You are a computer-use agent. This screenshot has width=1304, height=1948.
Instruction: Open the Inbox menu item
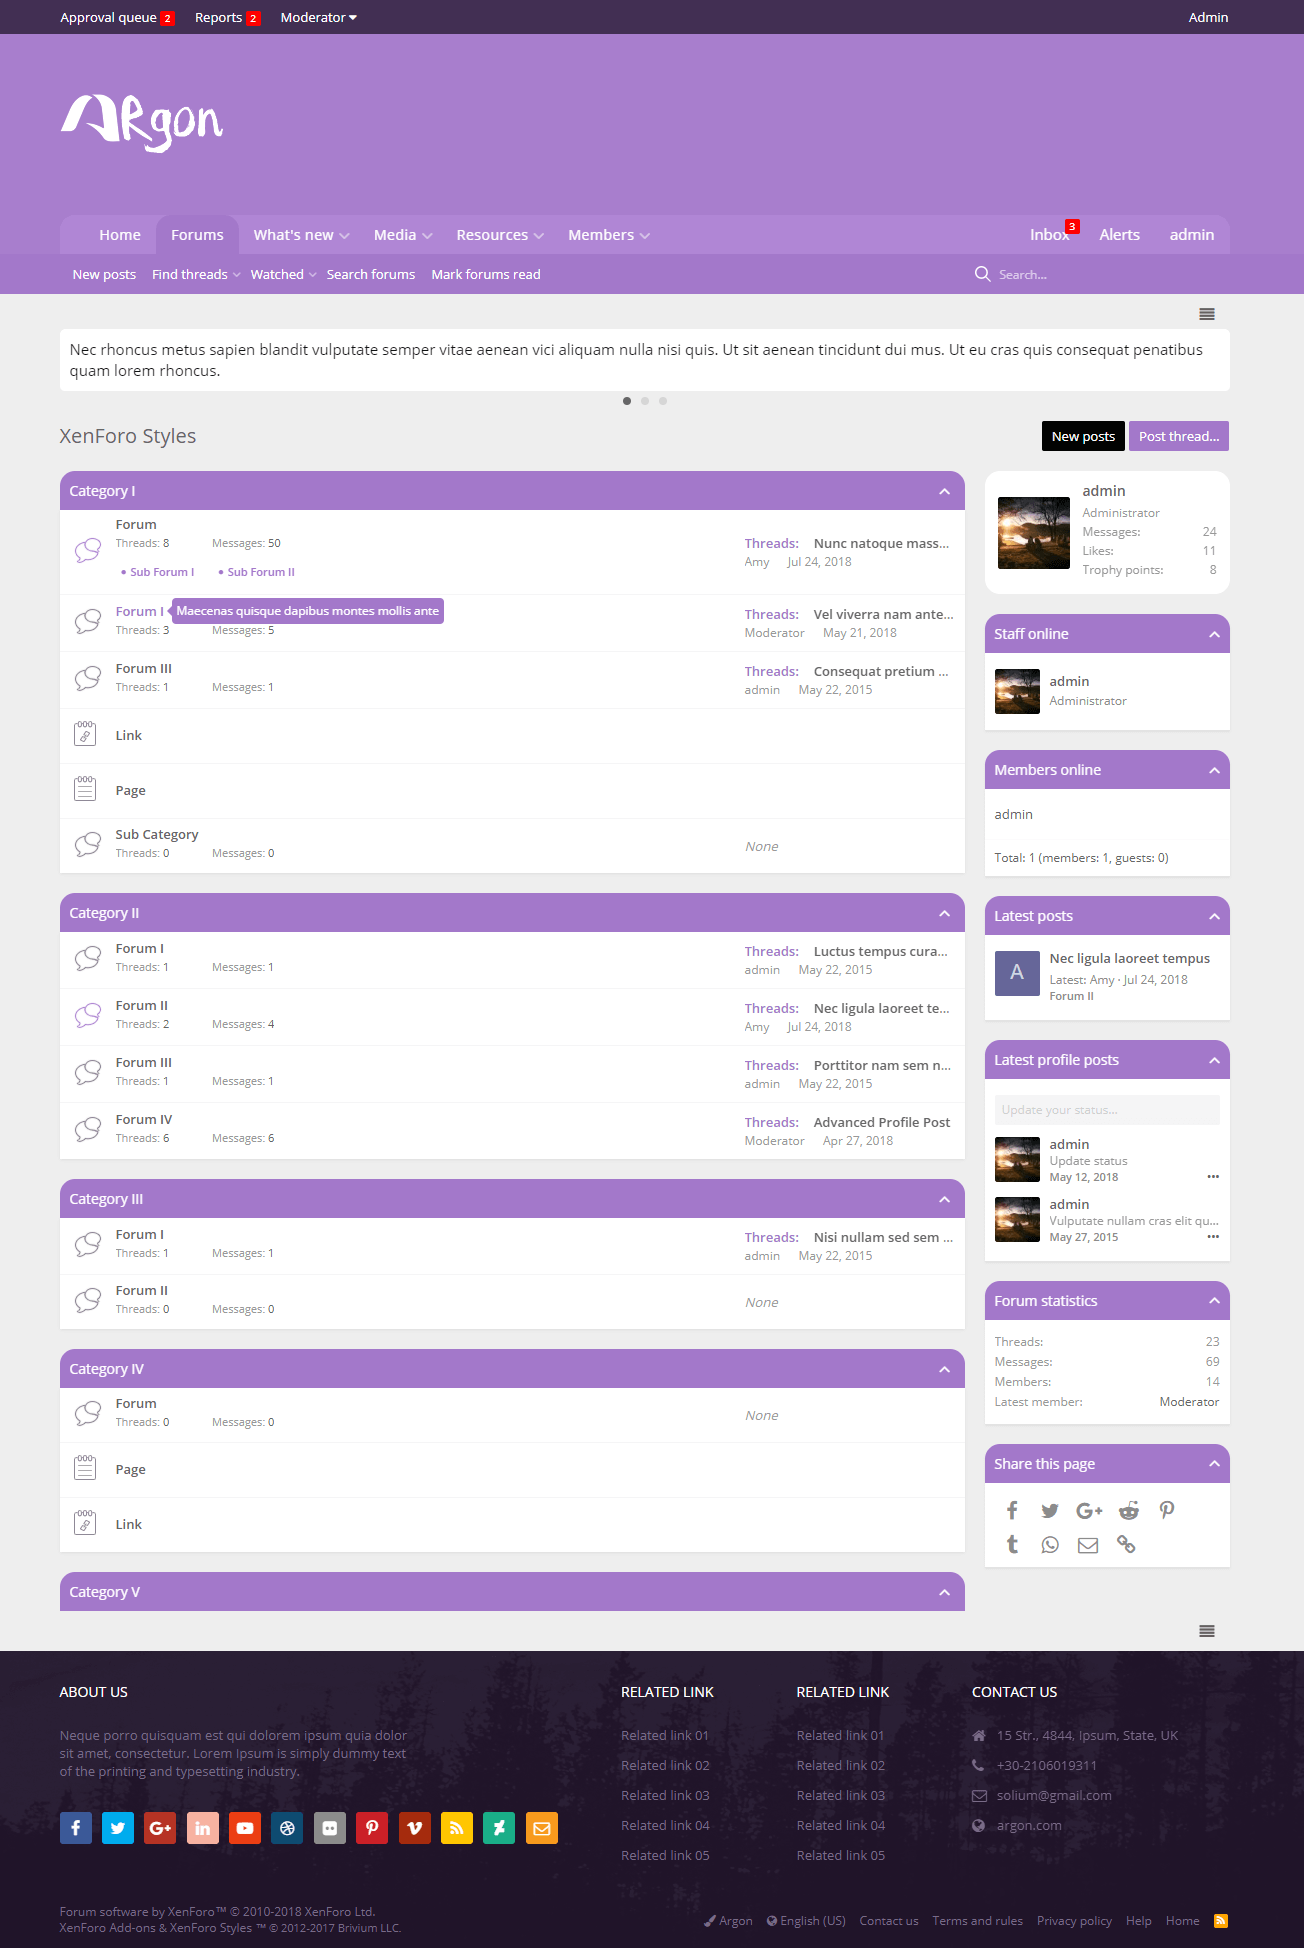tap(1049, 235)
